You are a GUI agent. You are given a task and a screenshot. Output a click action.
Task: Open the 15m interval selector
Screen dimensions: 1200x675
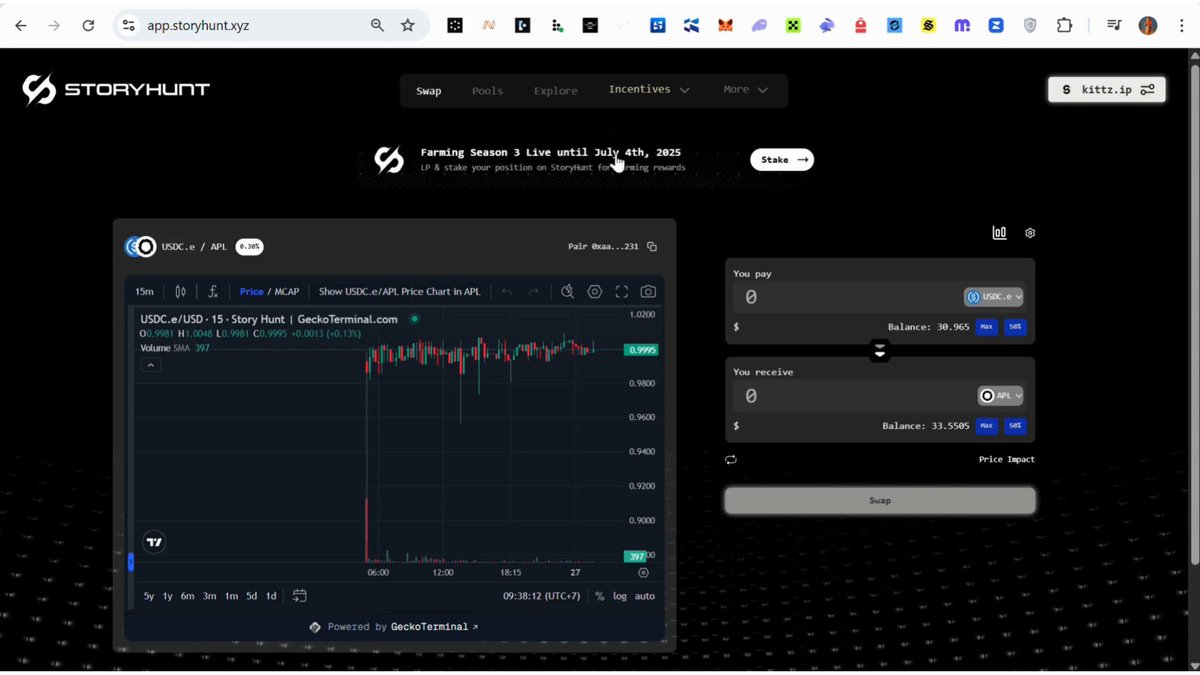click(144, 292)
